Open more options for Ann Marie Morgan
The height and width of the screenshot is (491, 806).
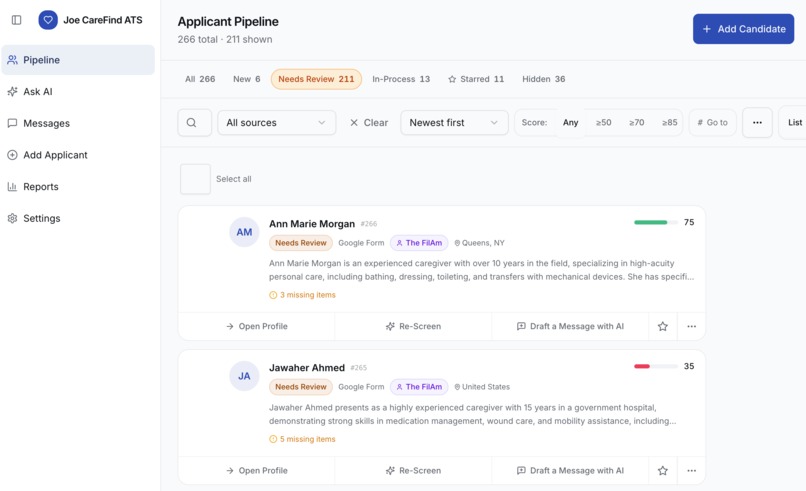tap(691, 326)
